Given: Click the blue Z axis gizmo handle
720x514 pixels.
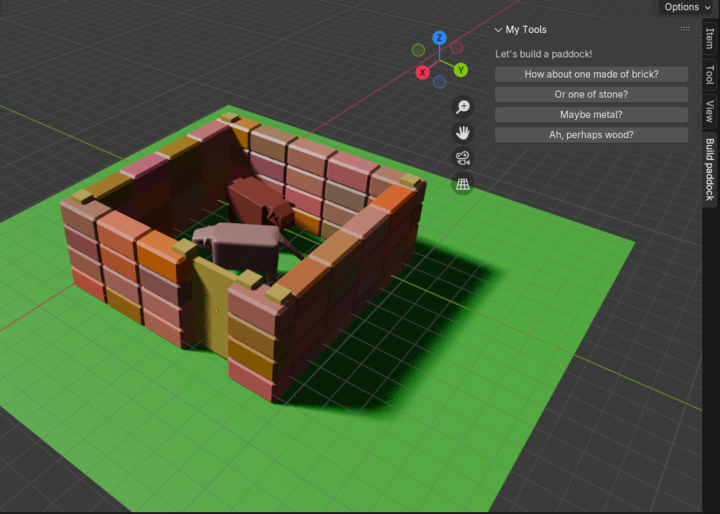Looking at the screenshot, I should coord(439,38).
